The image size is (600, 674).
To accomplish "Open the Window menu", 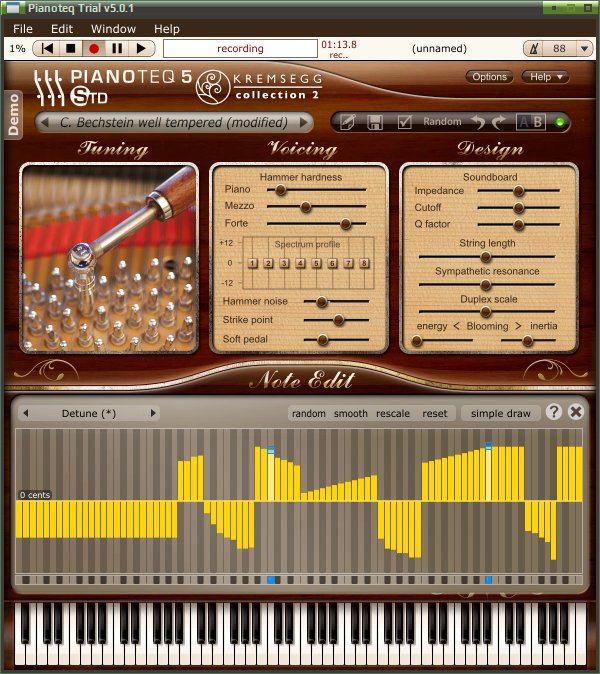I will (x=113, y=29).
